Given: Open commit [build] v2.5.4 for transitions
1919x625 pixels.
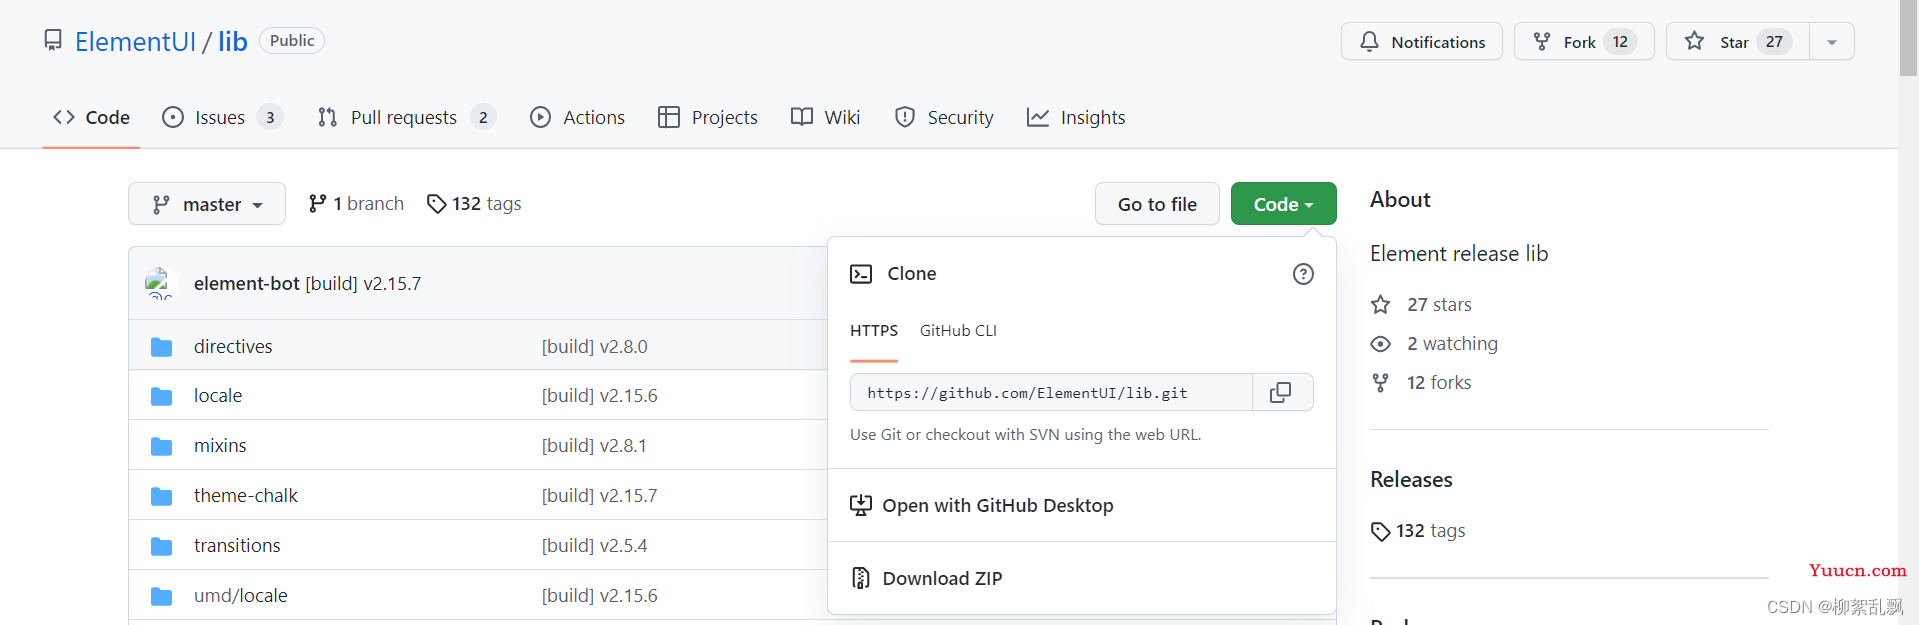Looking at the screenshot, I should coord(595,545).
